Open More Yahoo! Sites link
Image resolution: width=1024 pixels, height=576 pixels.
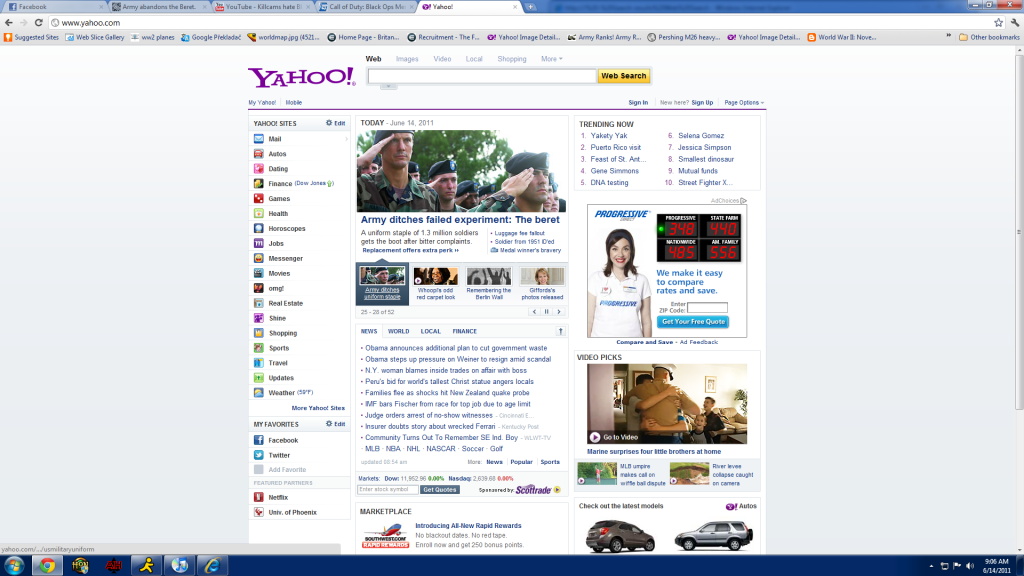point(318,408)
